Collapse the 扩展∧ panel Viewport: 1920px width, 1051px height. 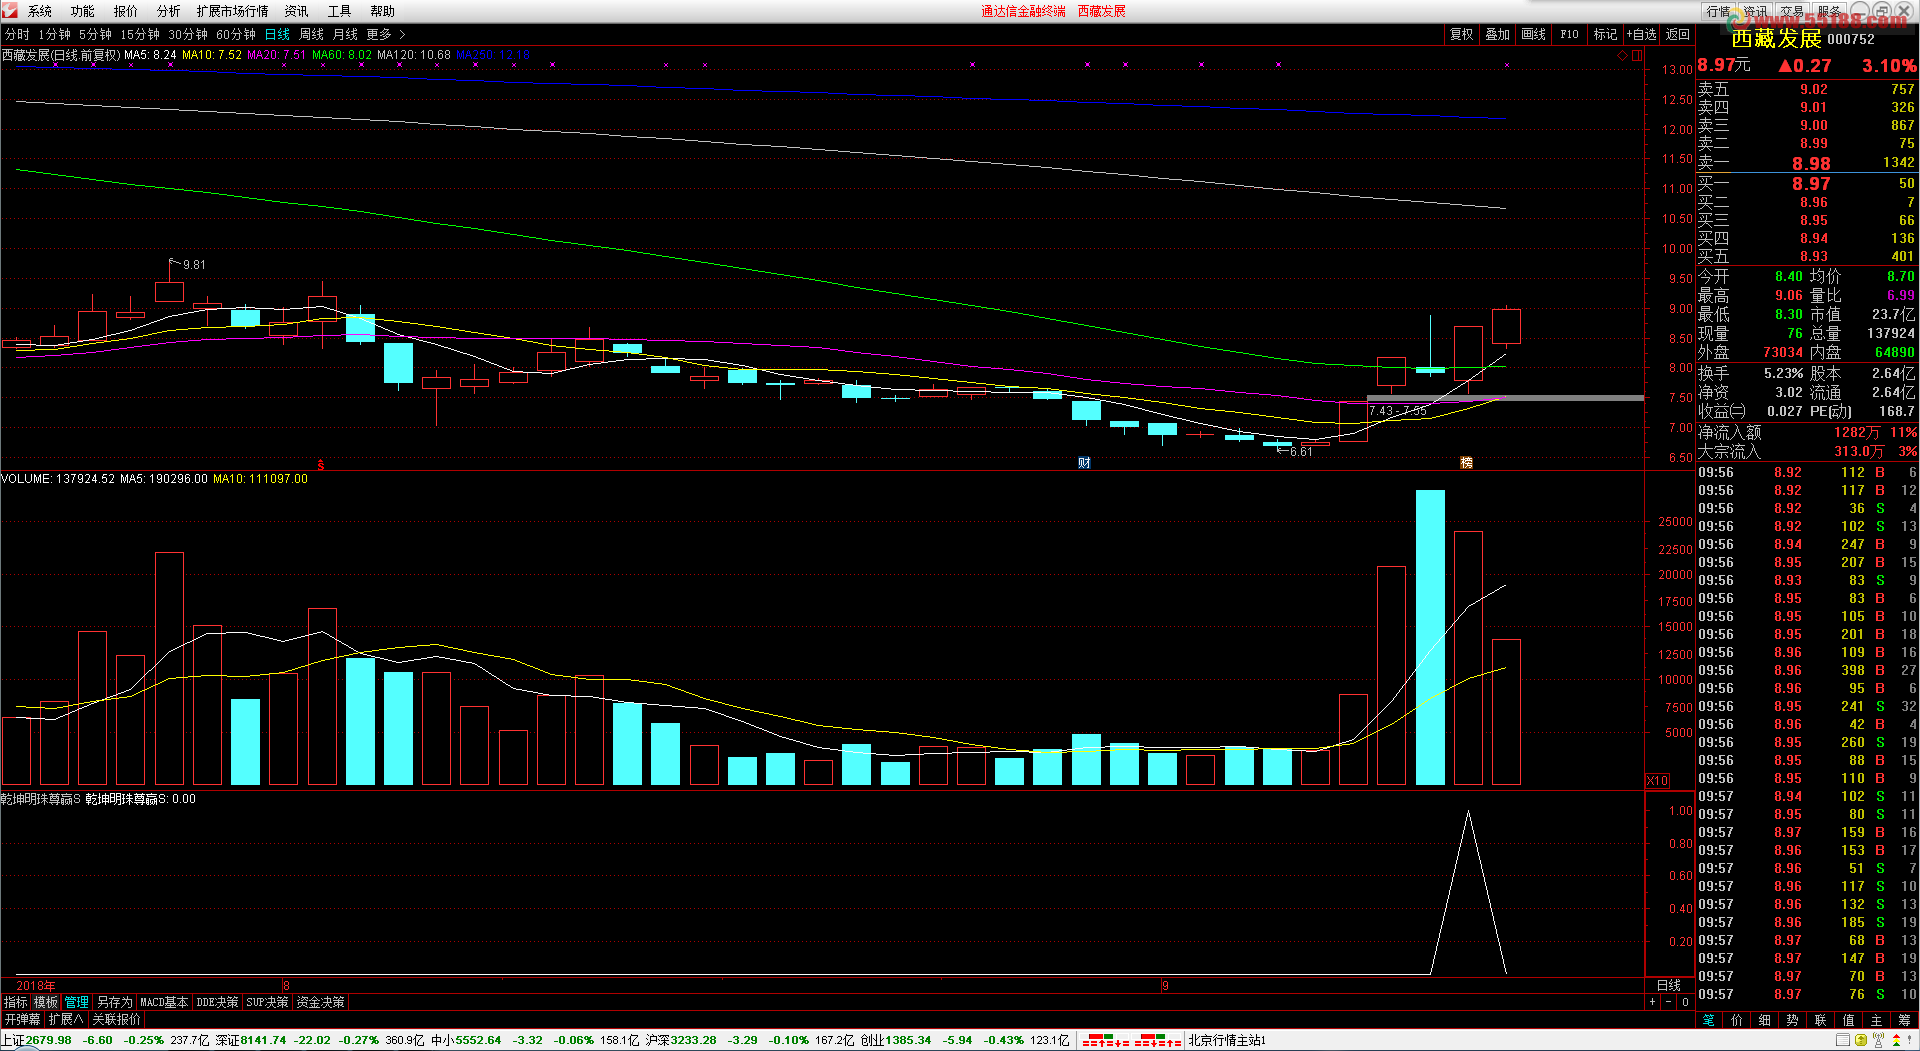point(66,1019)
